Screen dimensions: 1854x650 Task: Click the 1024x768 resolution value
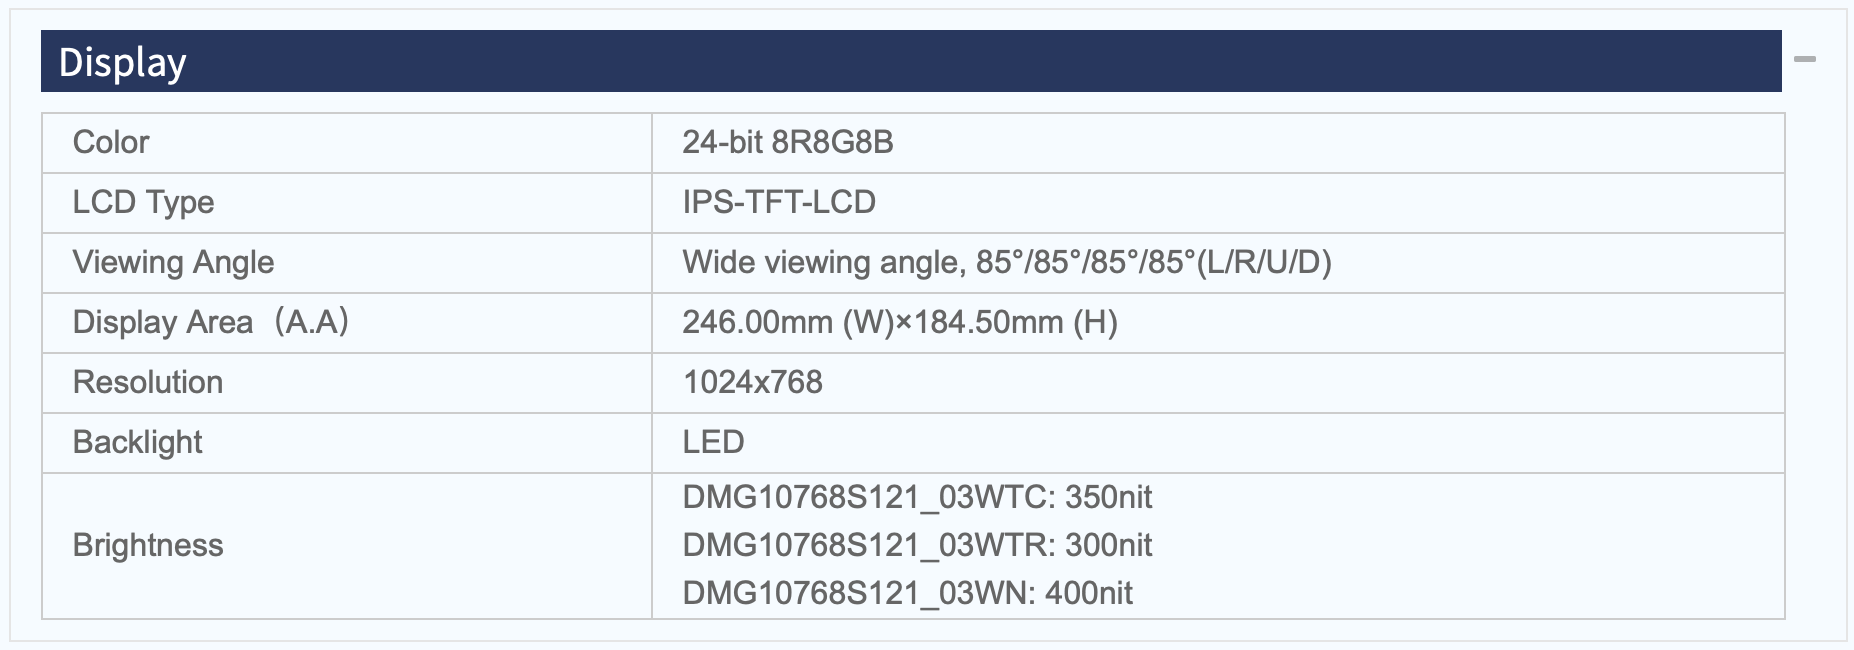[x=753, y=382]
